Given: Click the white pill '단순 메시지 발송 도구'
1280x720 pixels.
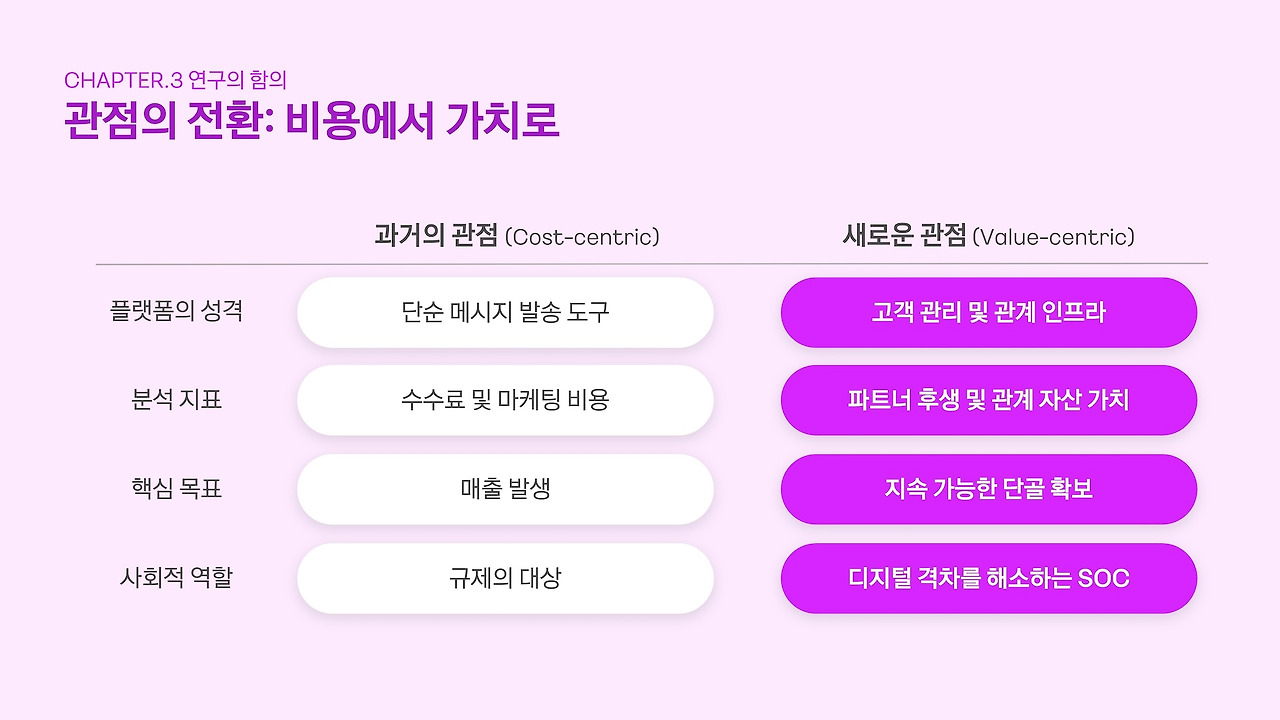Looking at the screenshot, I should 505,312.
